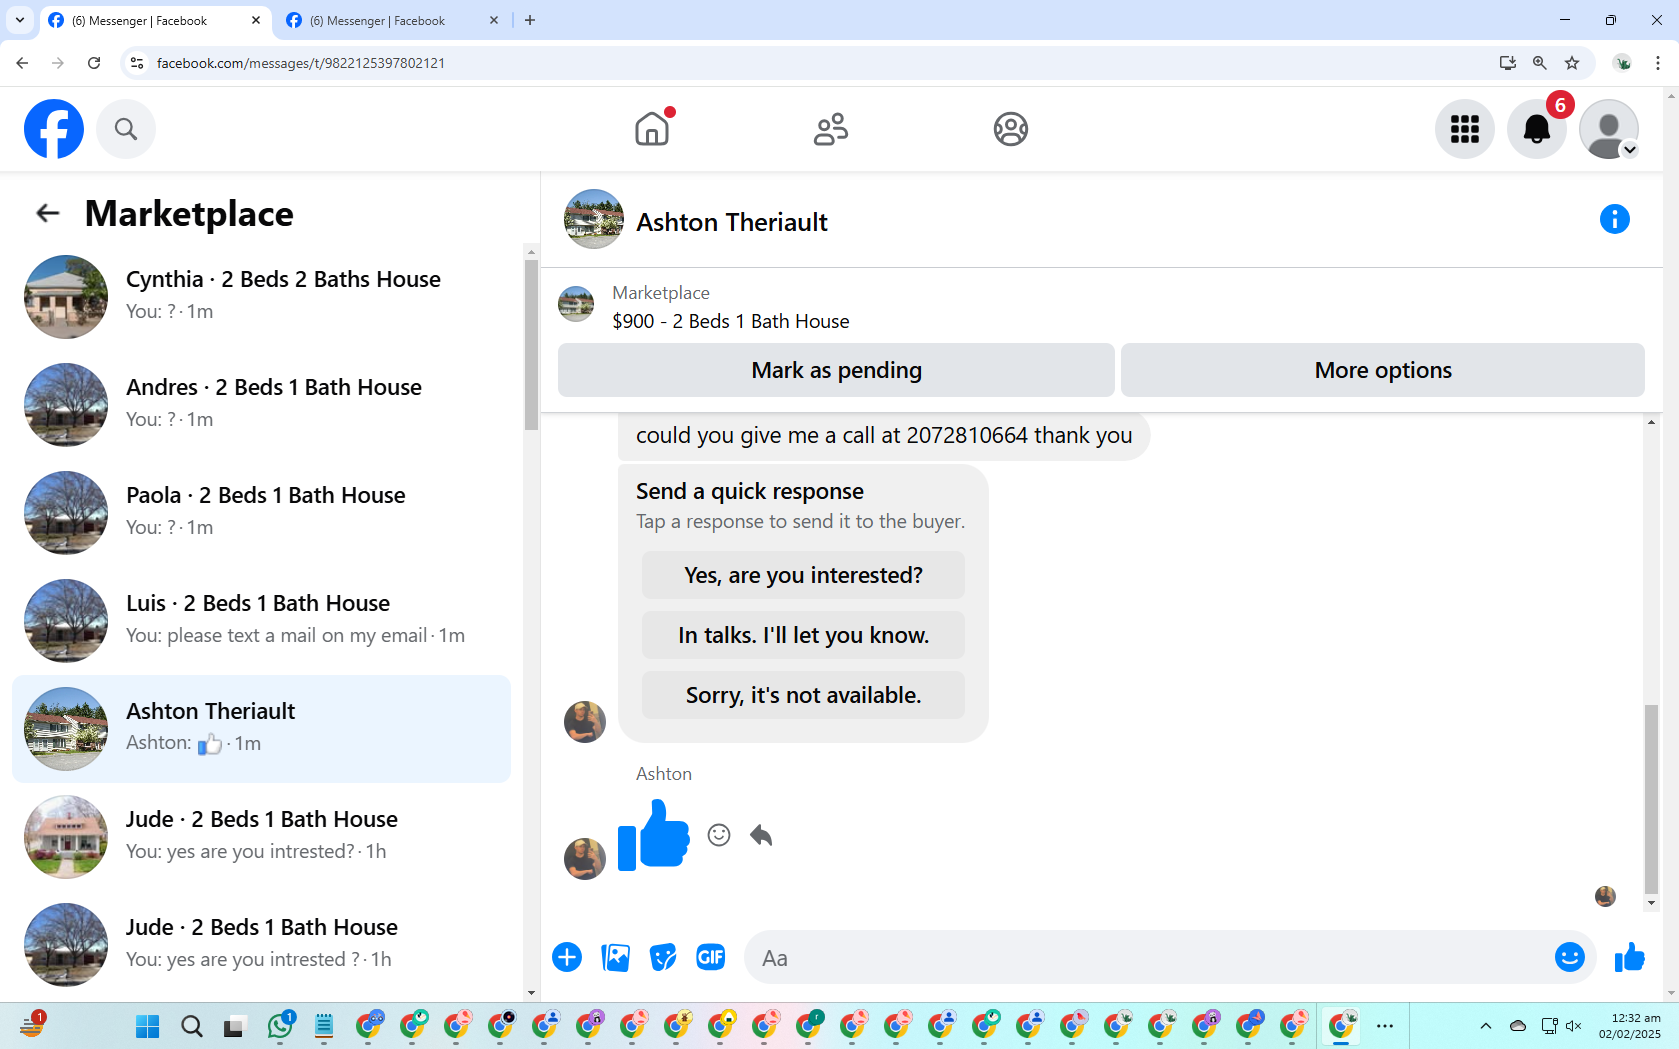Open conversation information icon
This screenshot has height=1049, width=1679.
pos(1614,219)
